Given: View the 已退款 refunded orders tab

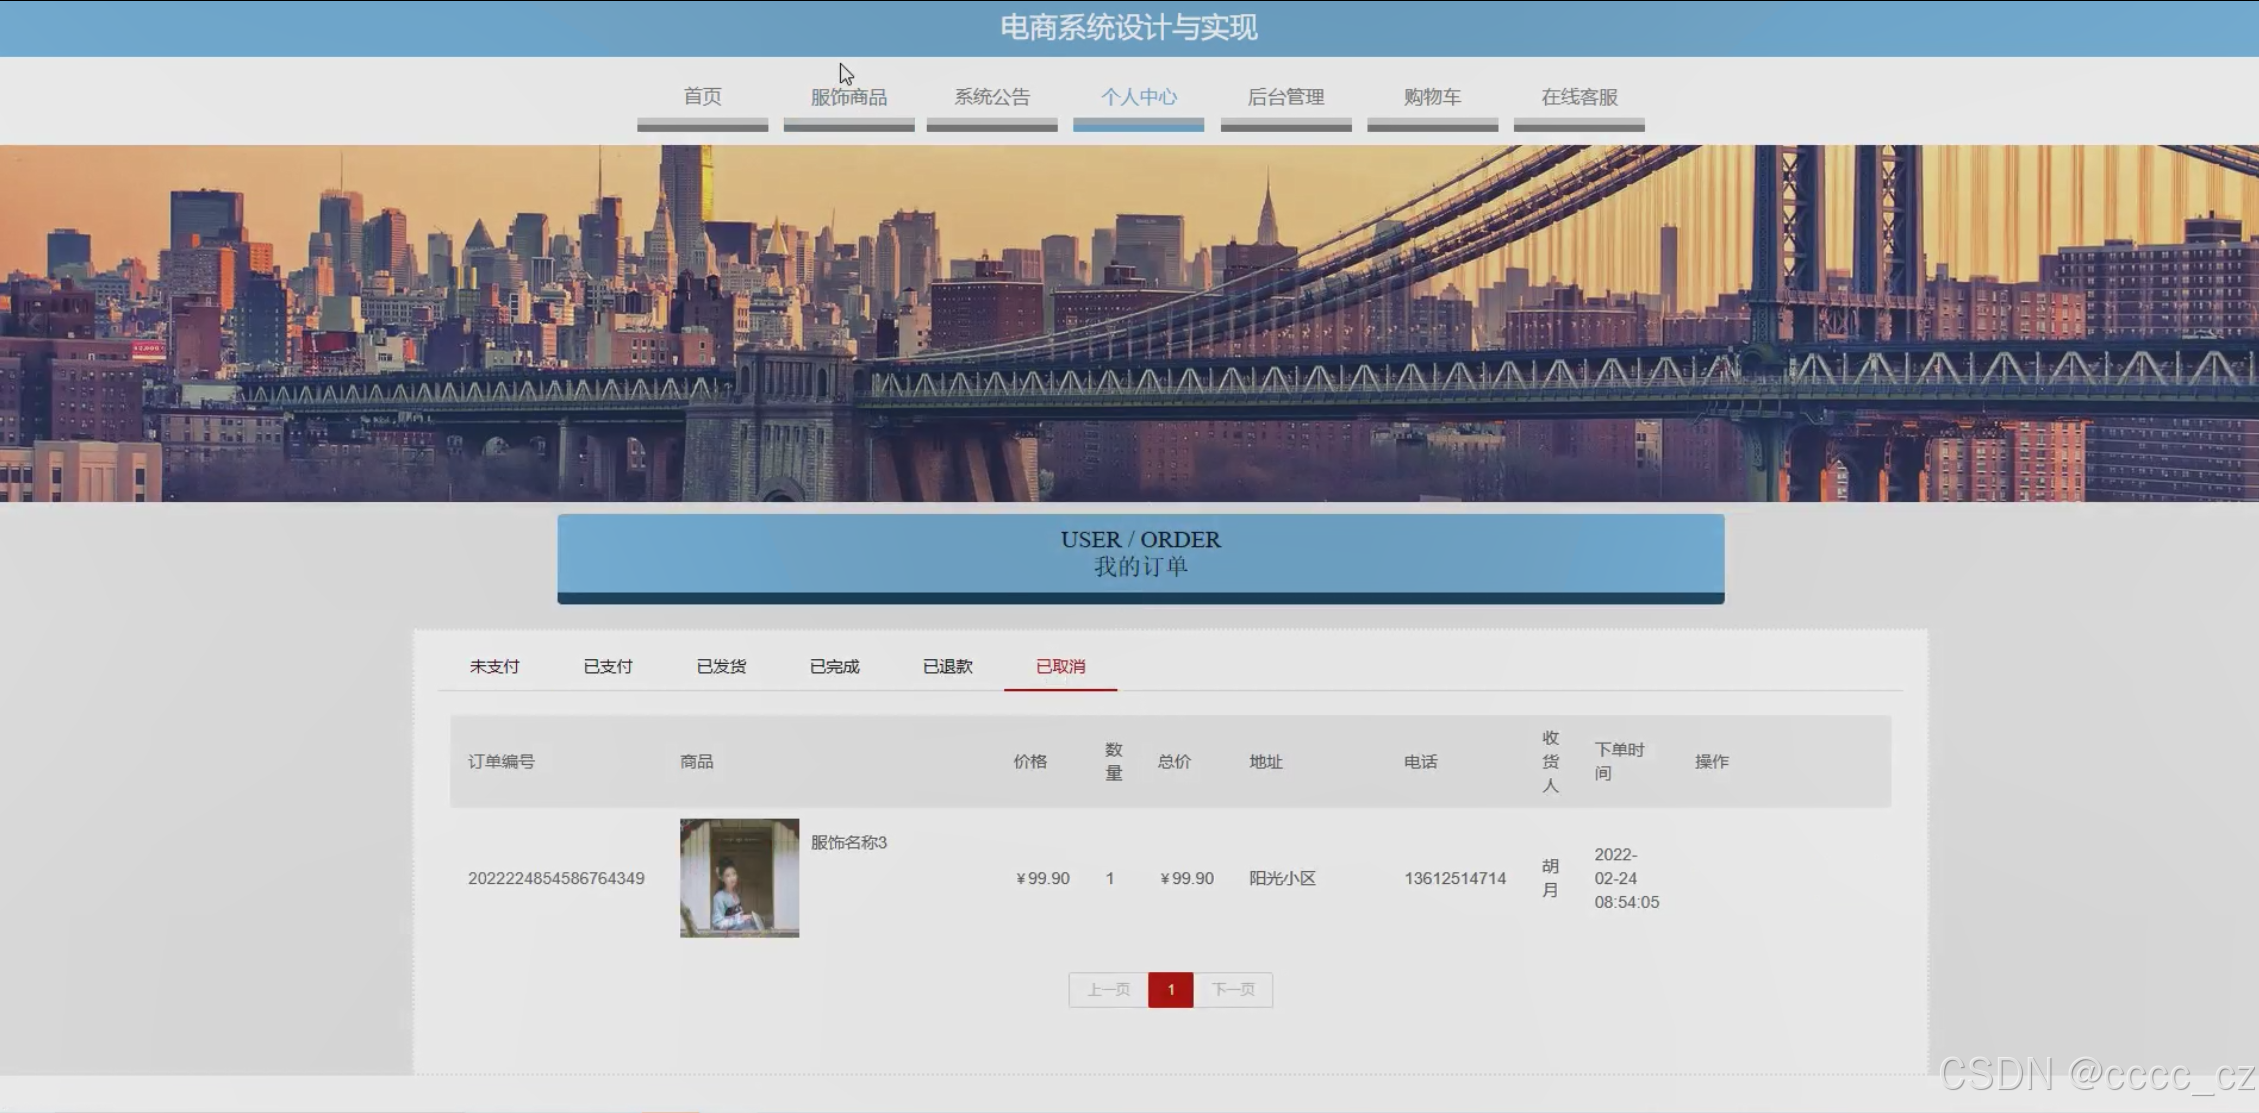Looking at the screenshot, I should pyautogui.click(x=947, y=666).
